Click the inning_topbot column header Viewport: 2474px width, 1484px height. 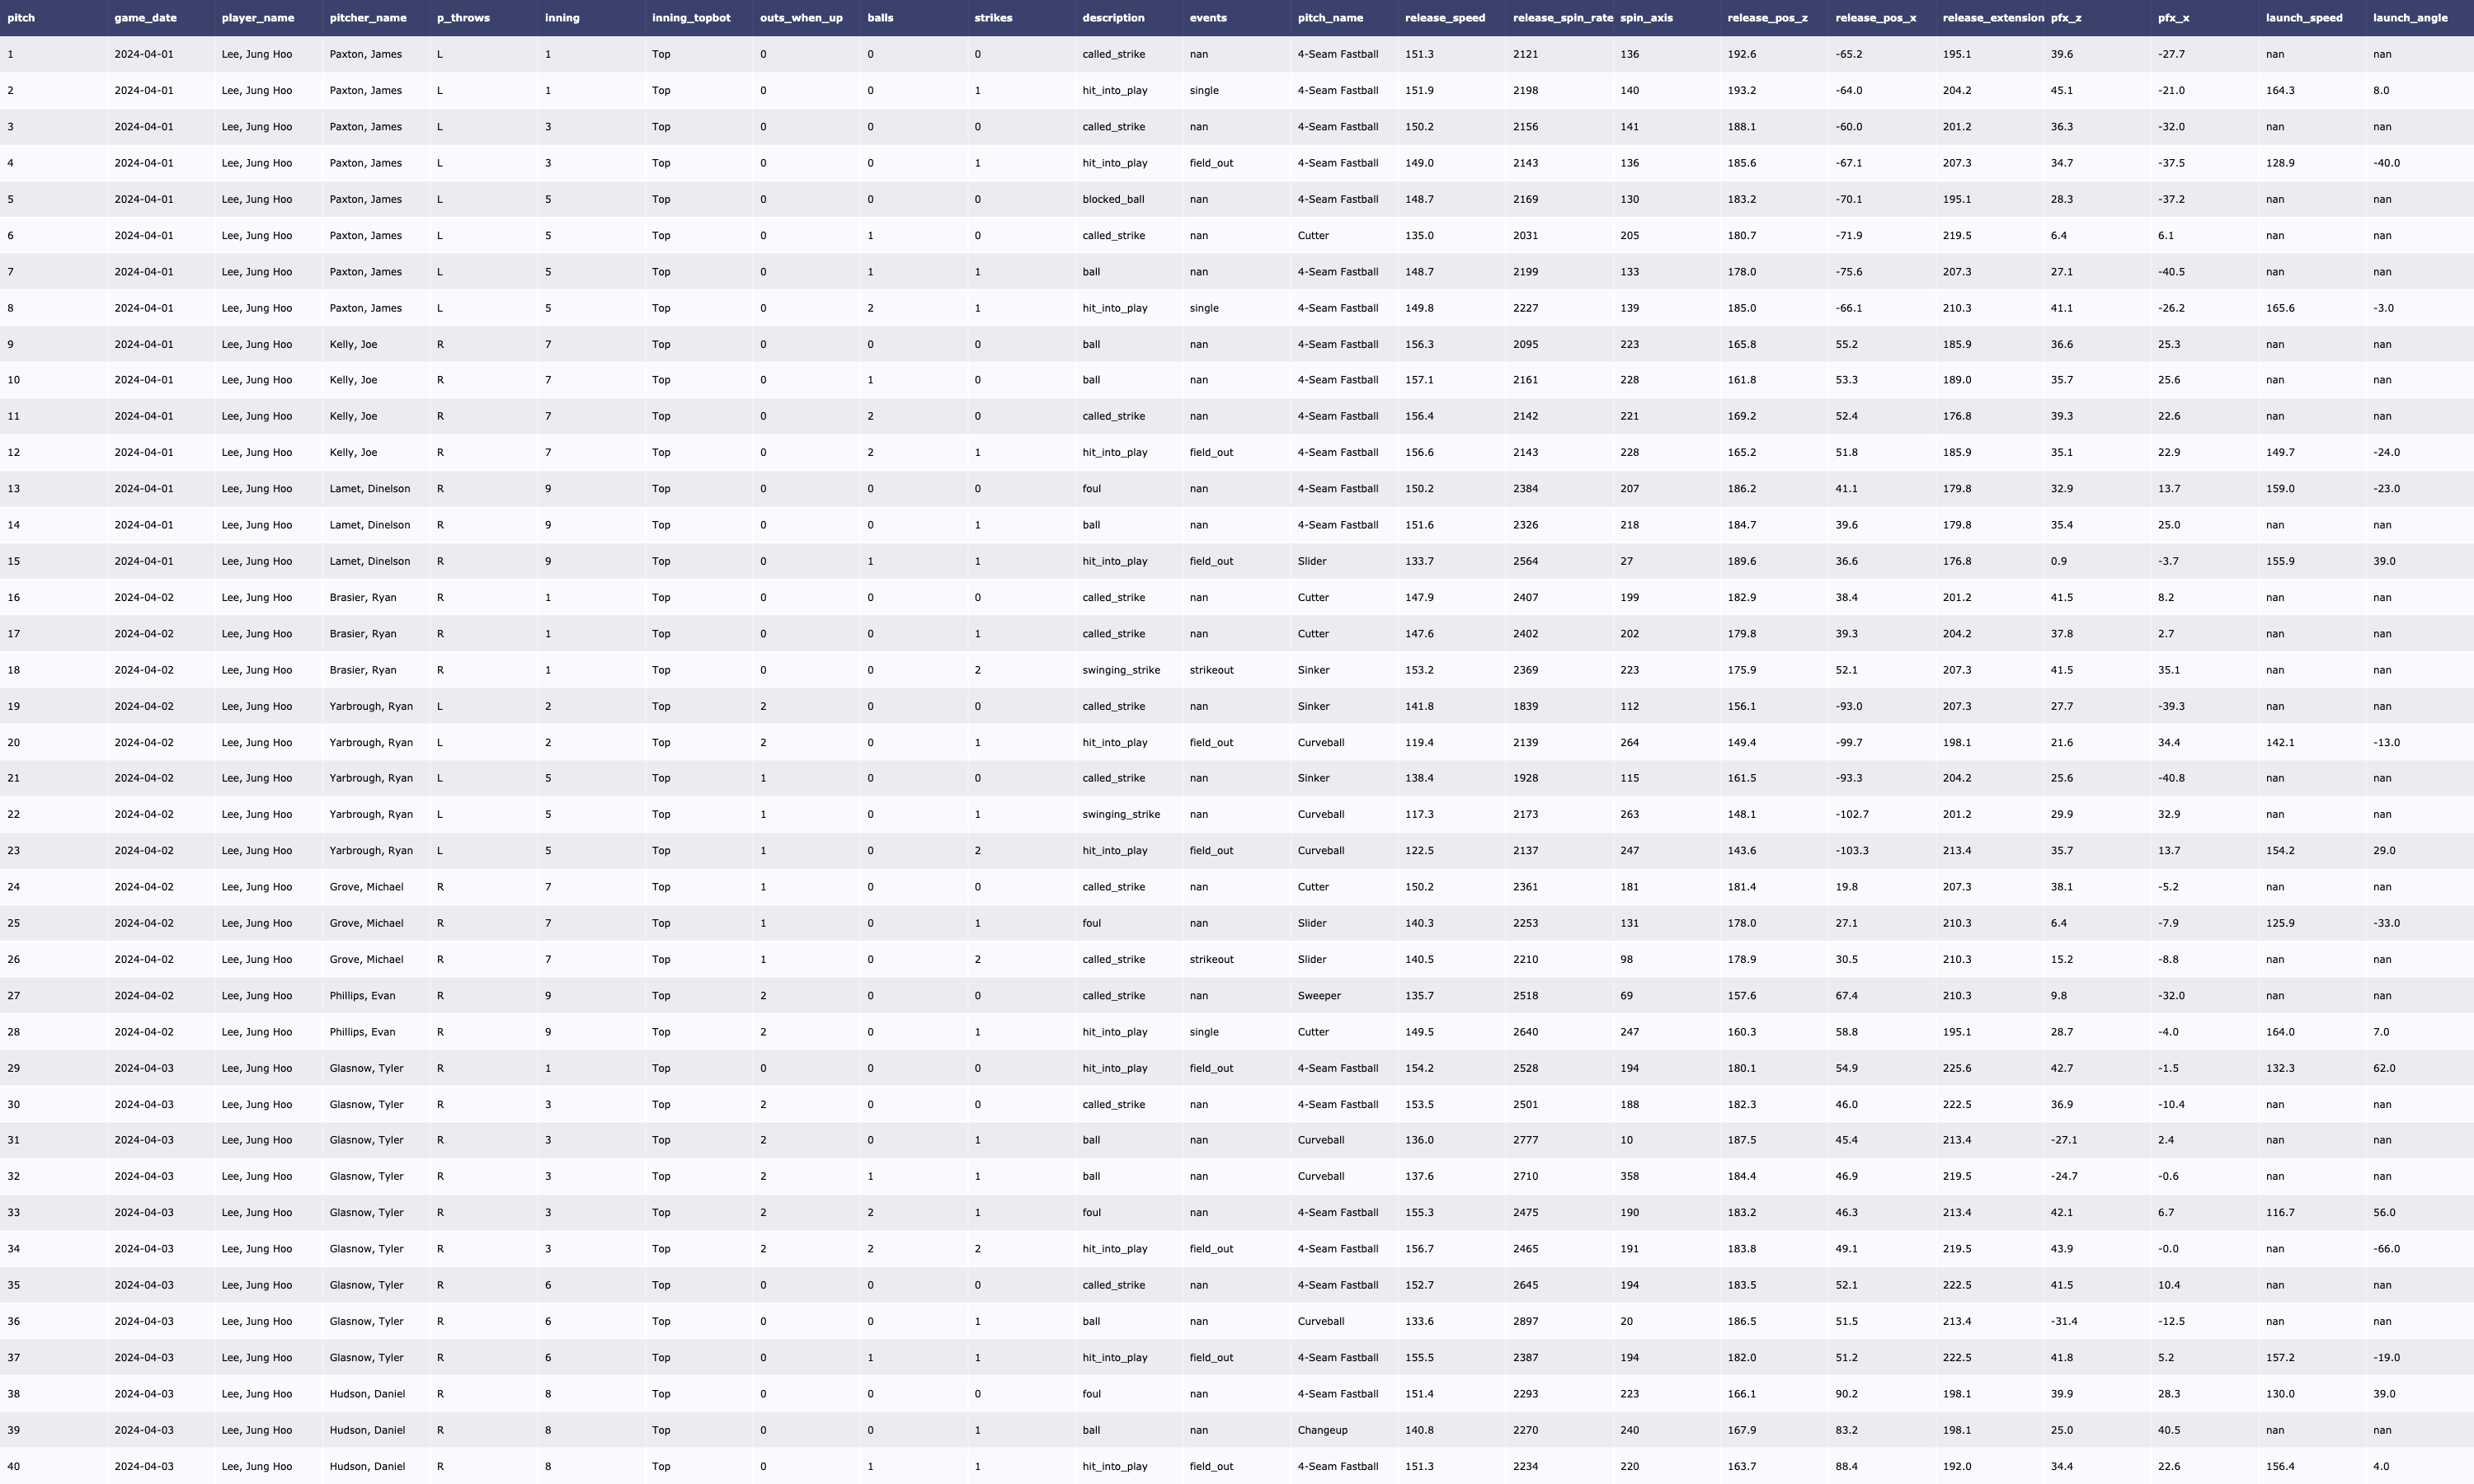[x=691, y=18]
